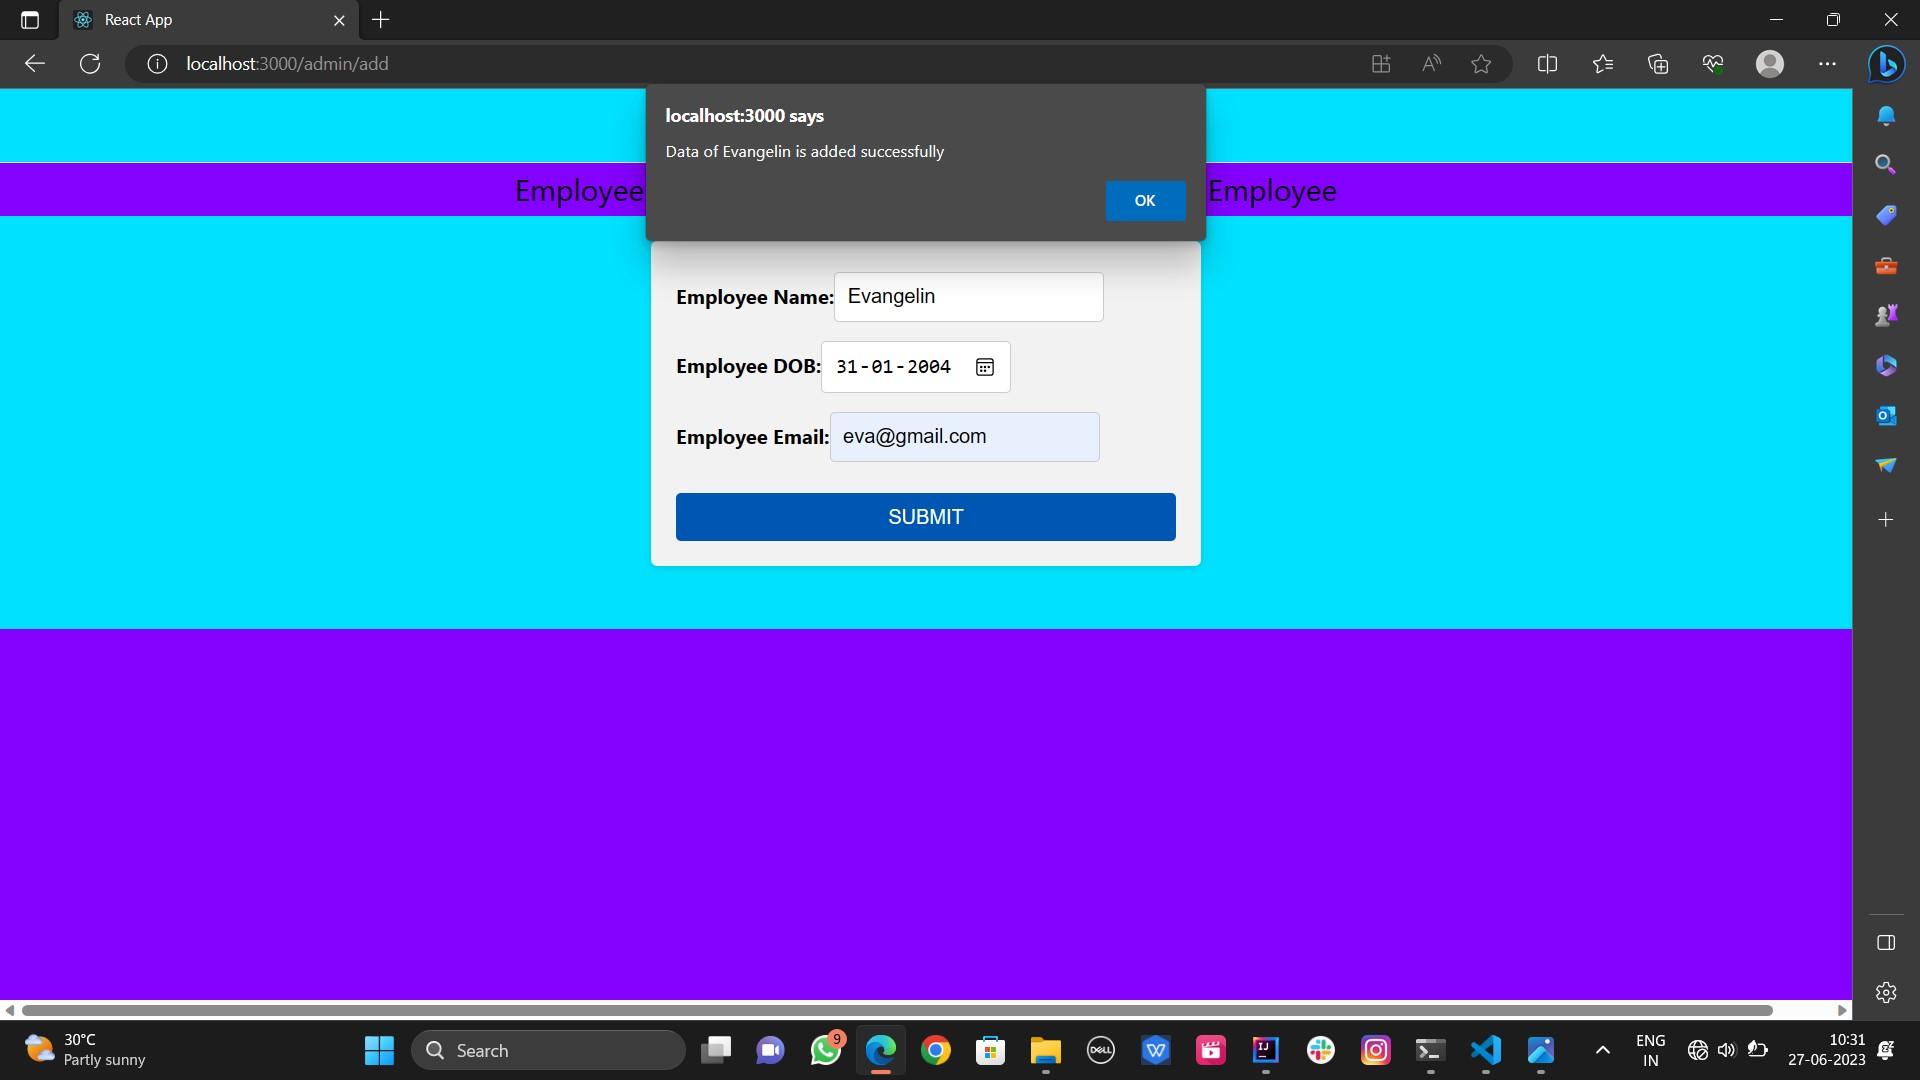The image size is (1920, 1080).
Task: Open Outlook from the Edge sidebar
Action: click(1888, 415)
